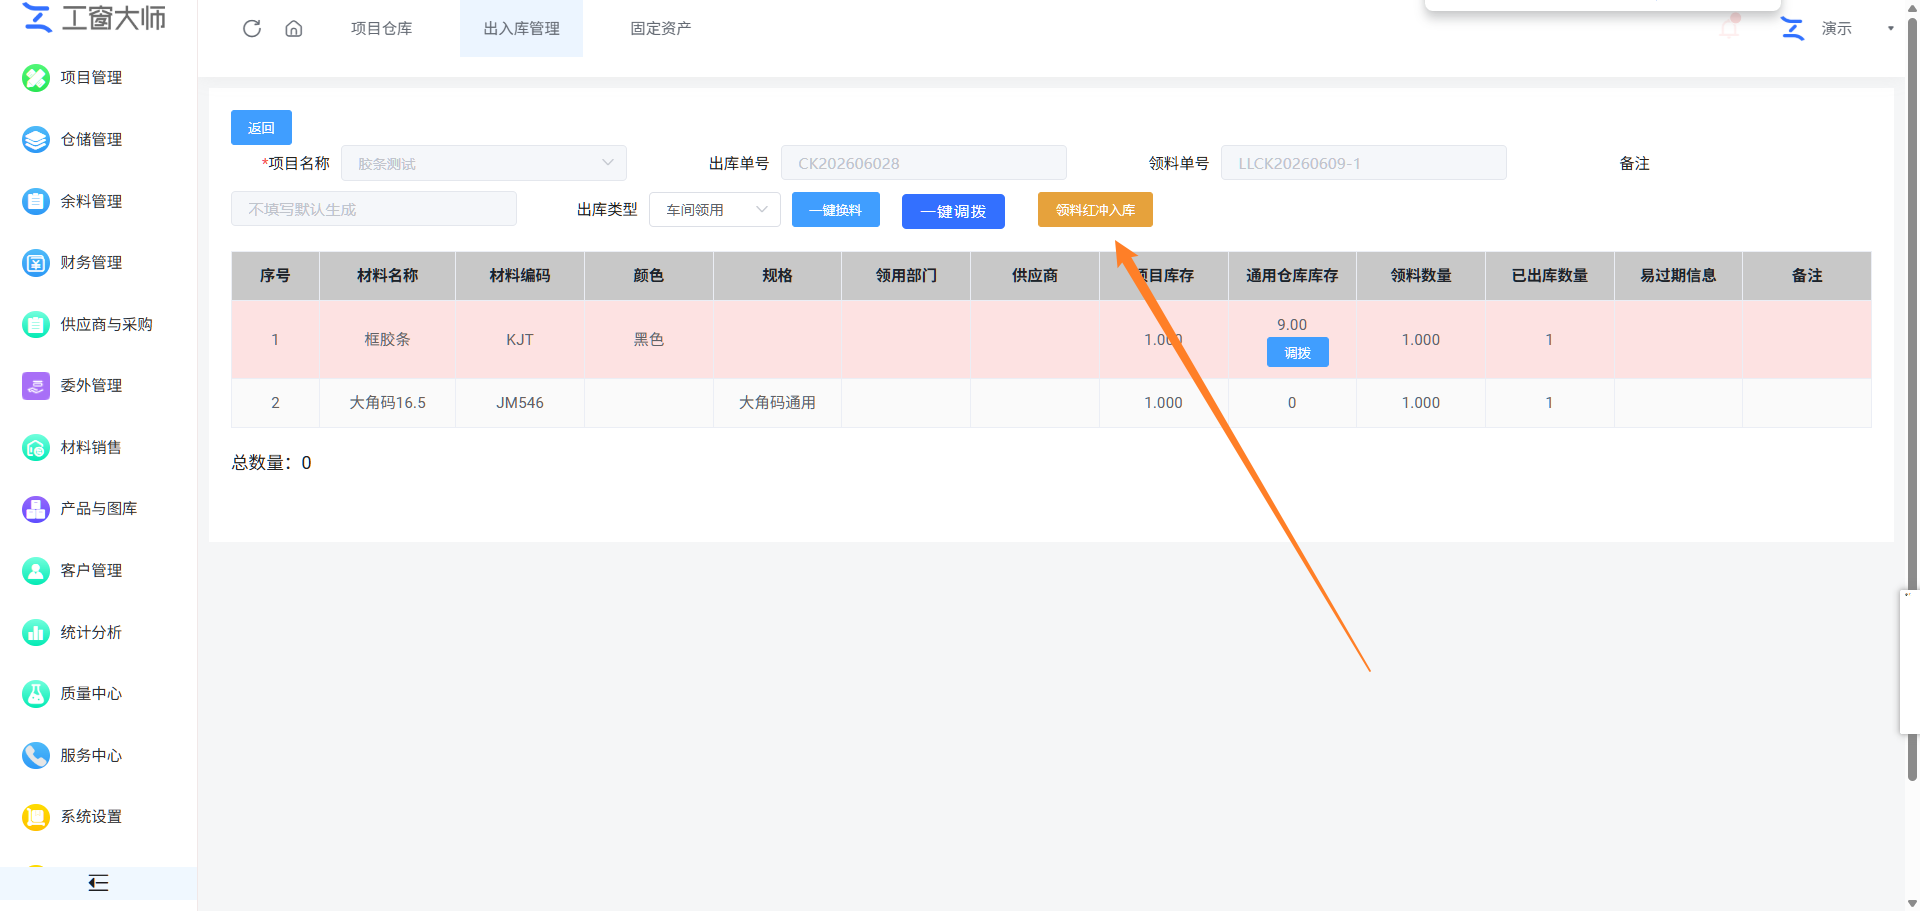Open 项目管理 sidebar icon
The width and height of the screenshot is (1920, 911).
pyautogui.click(x=36, y=78)
